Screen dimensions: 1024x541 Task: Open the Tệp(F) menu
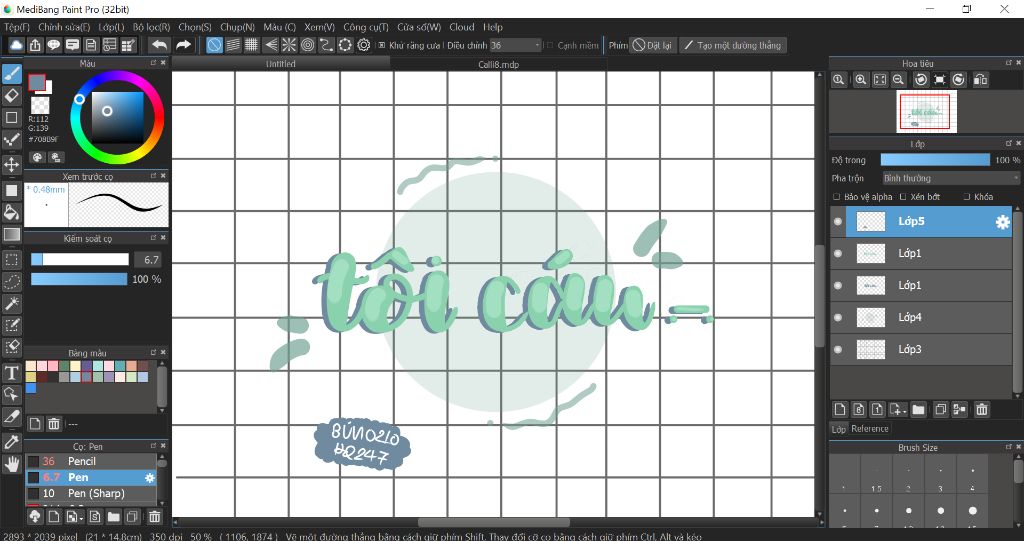17,27
